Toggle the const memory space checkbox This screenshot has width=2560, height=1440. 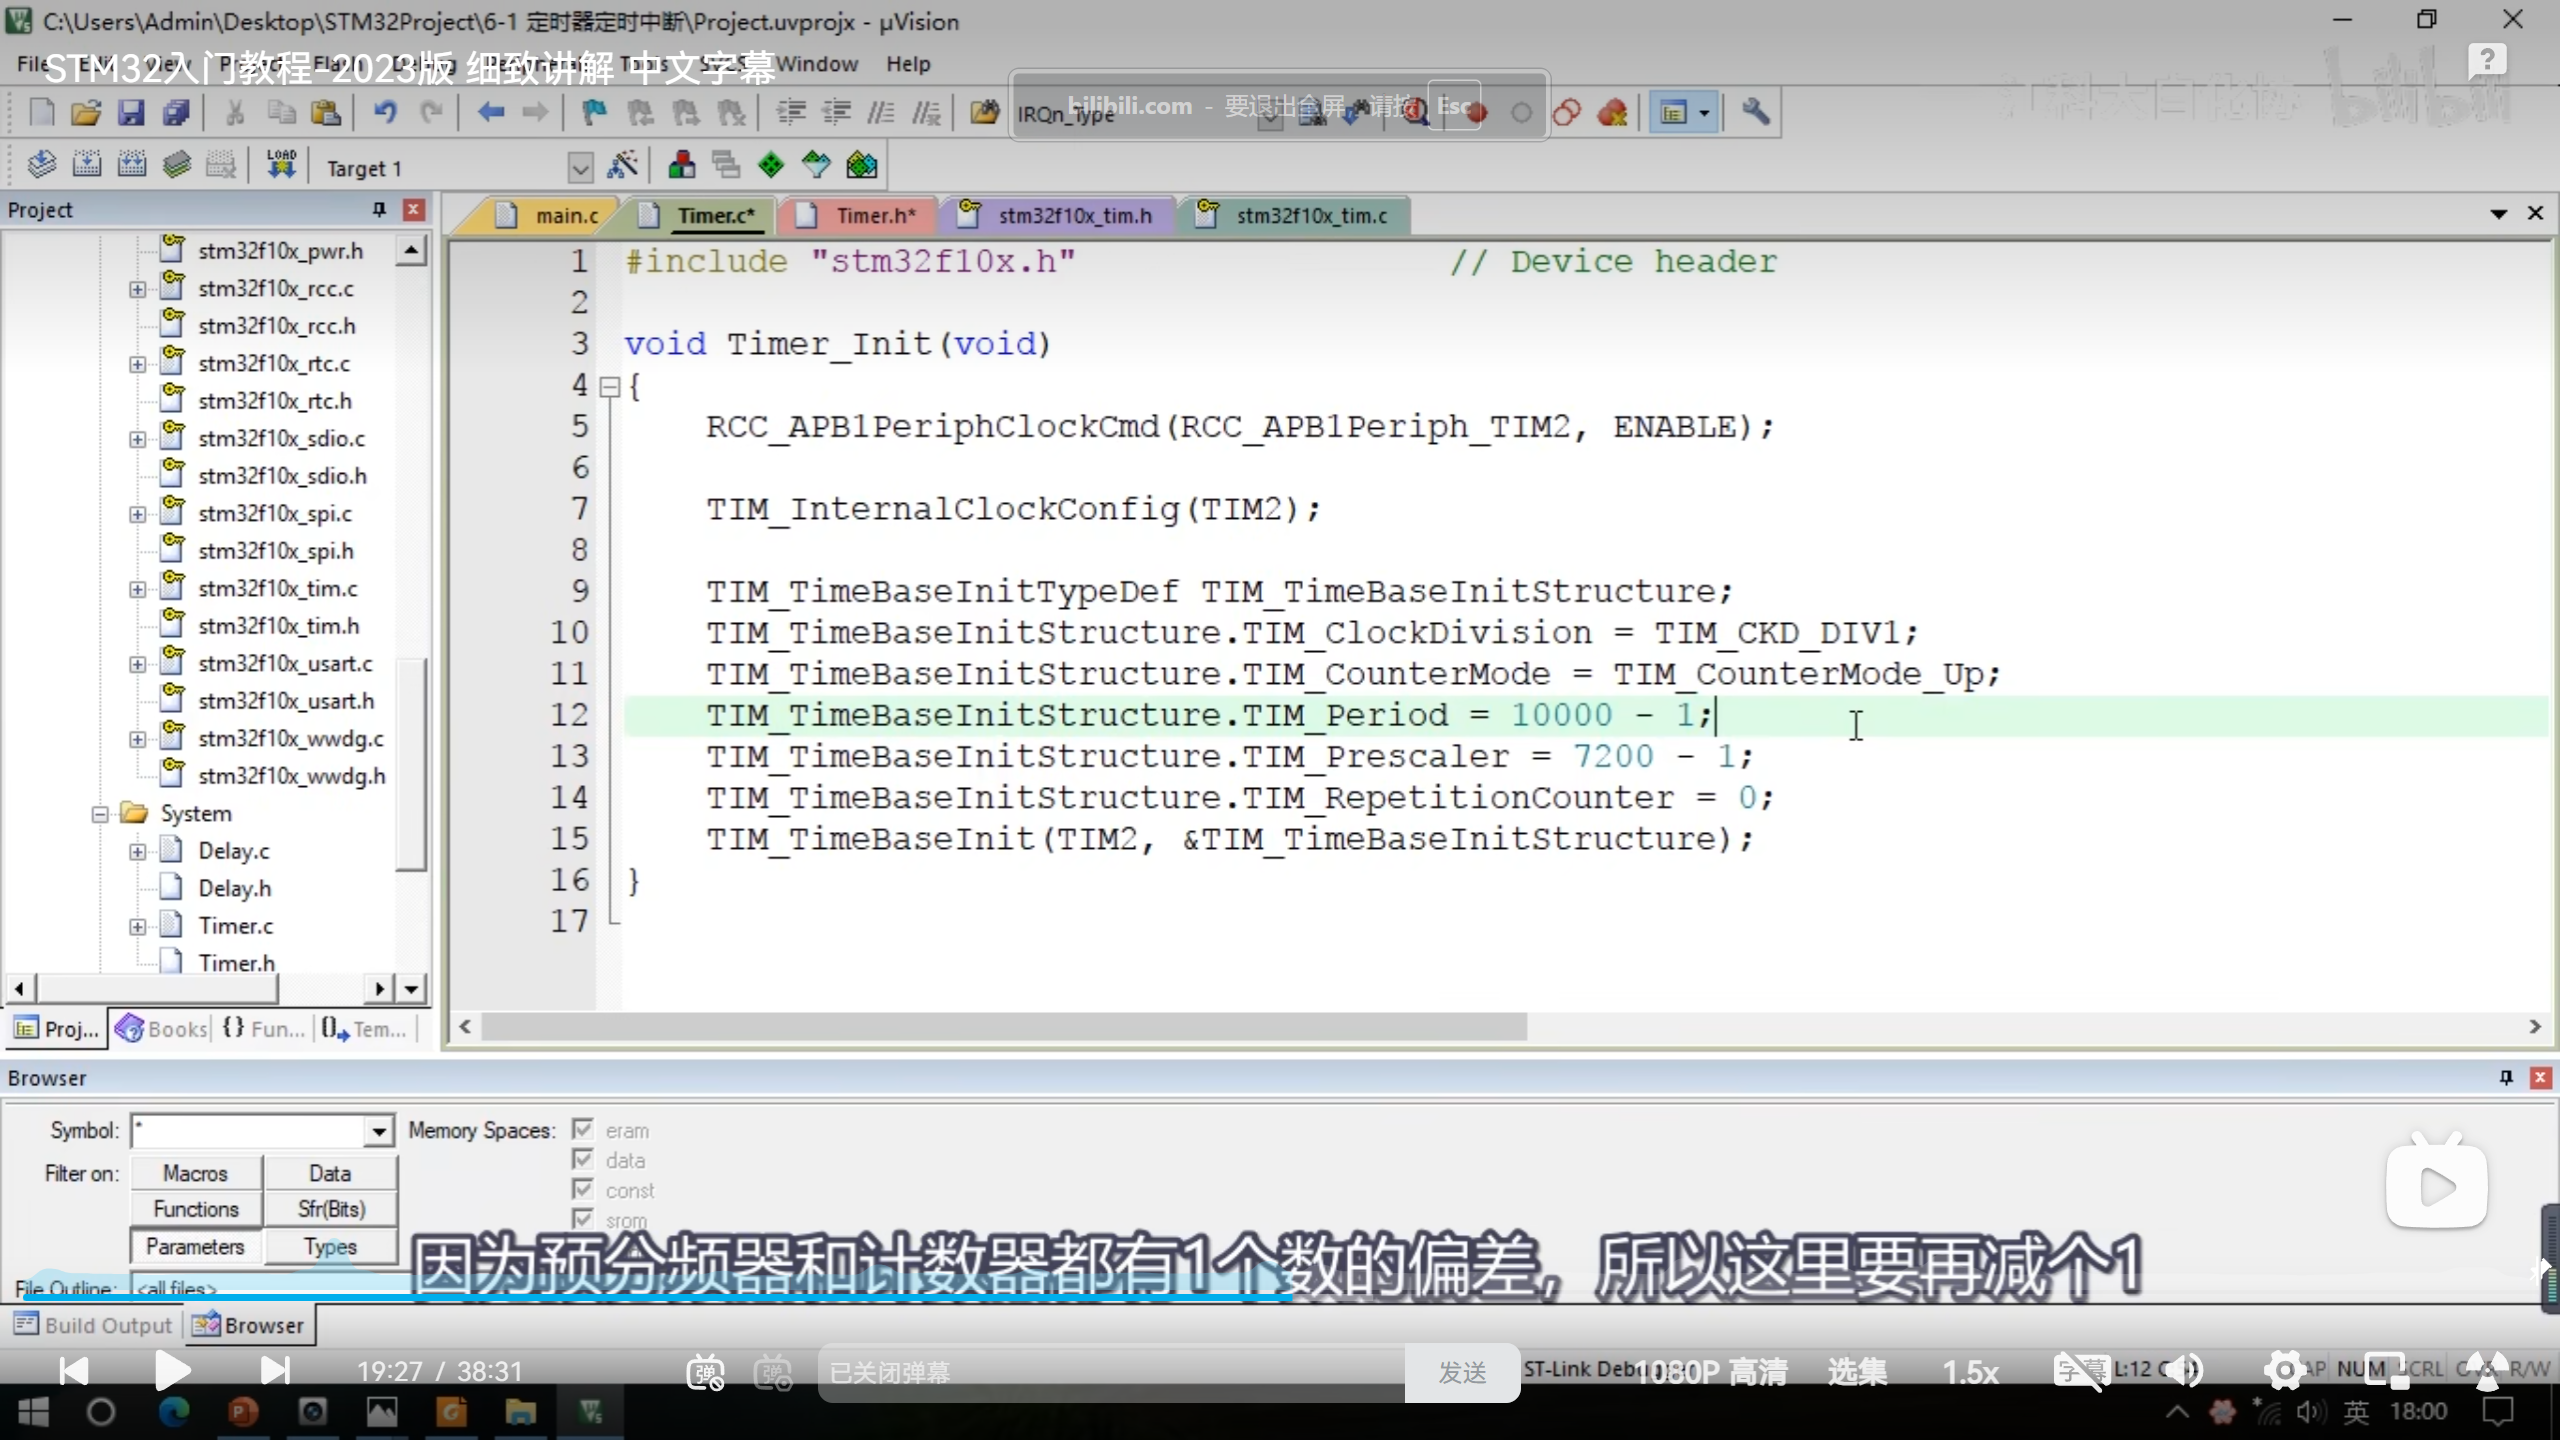tap(583, 1190)
